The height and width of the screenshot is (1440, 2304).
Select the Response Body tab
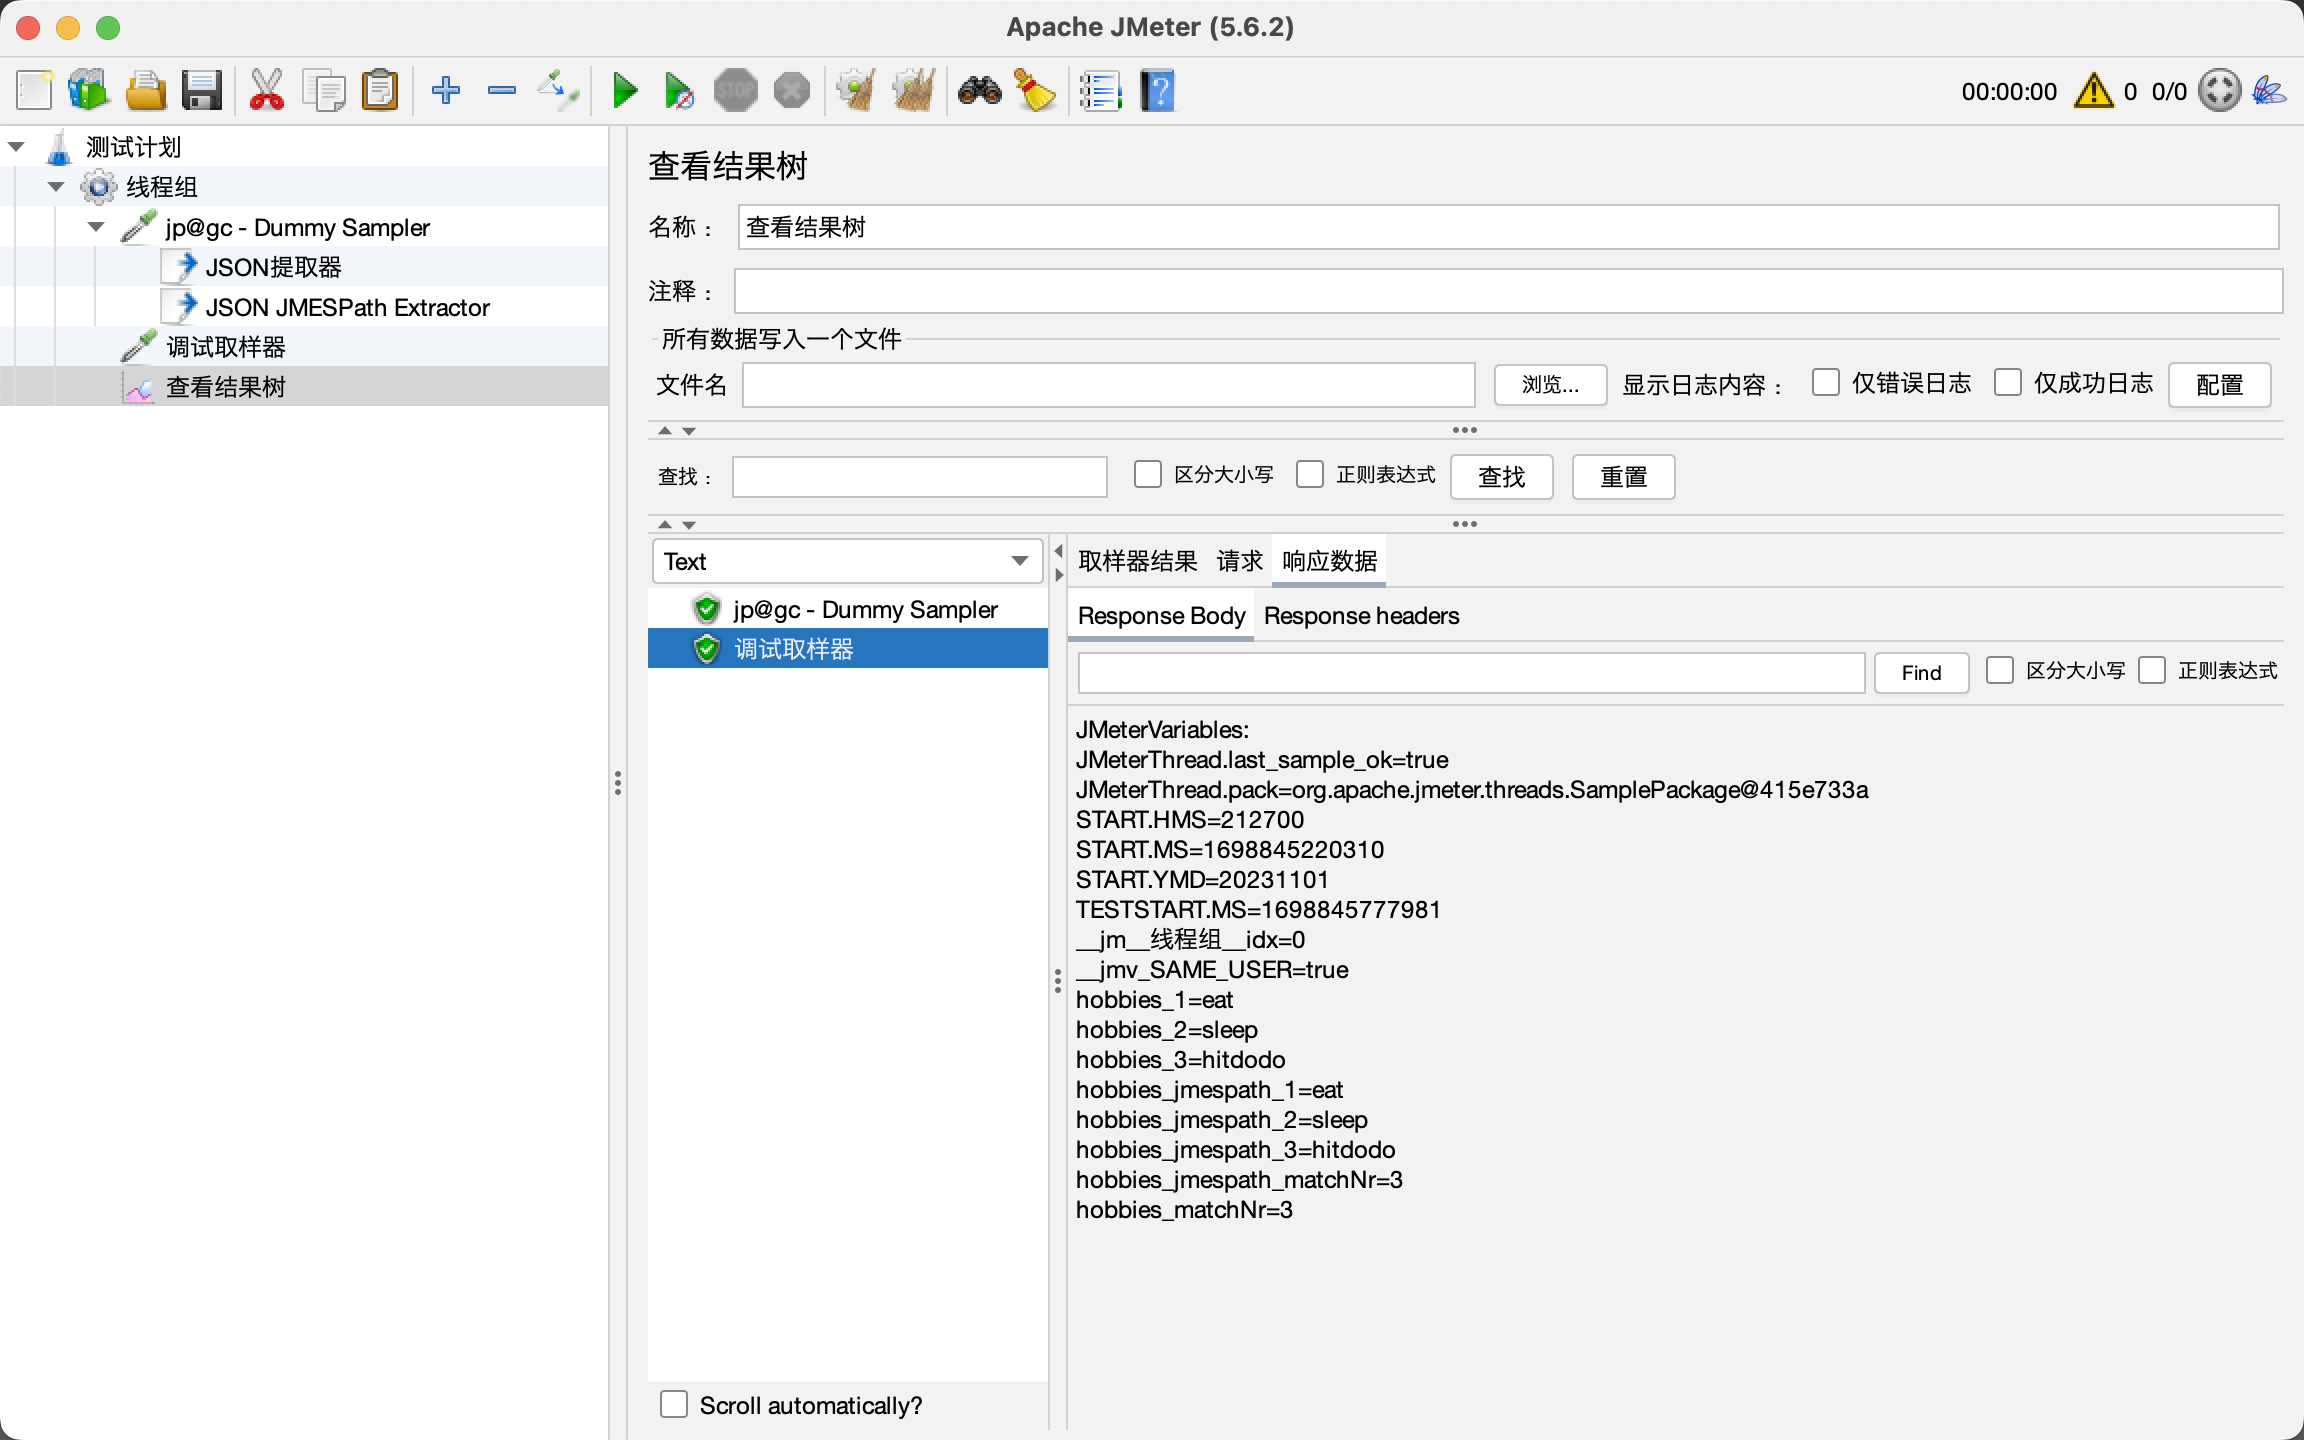pos(1161,616)
